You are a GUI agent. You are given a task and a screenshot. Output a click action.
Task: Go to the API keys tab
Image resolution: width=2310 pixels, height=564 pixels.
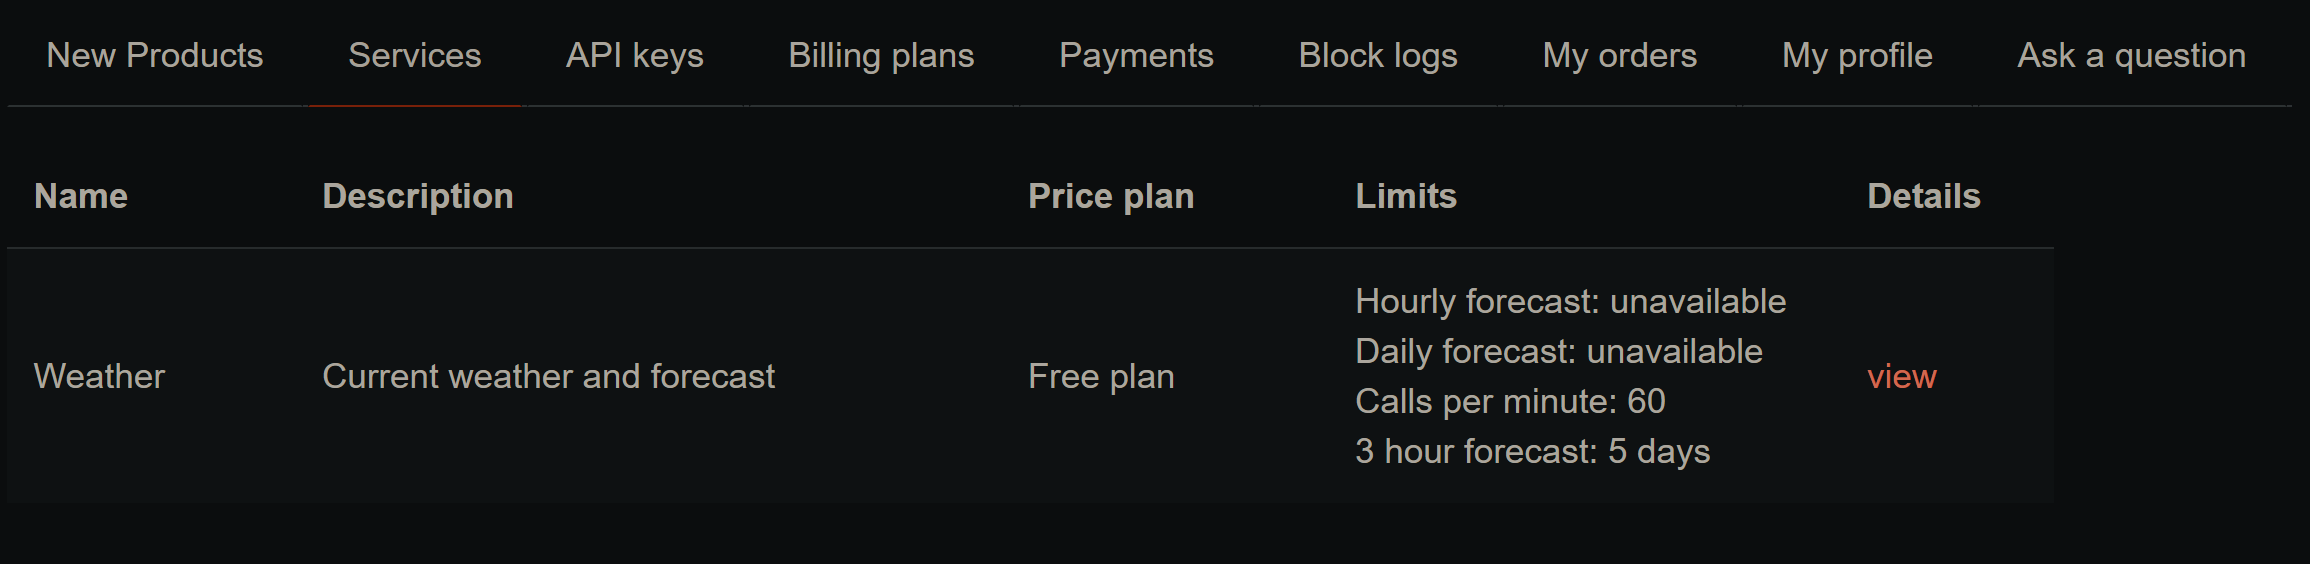click(x=634, y=56)
